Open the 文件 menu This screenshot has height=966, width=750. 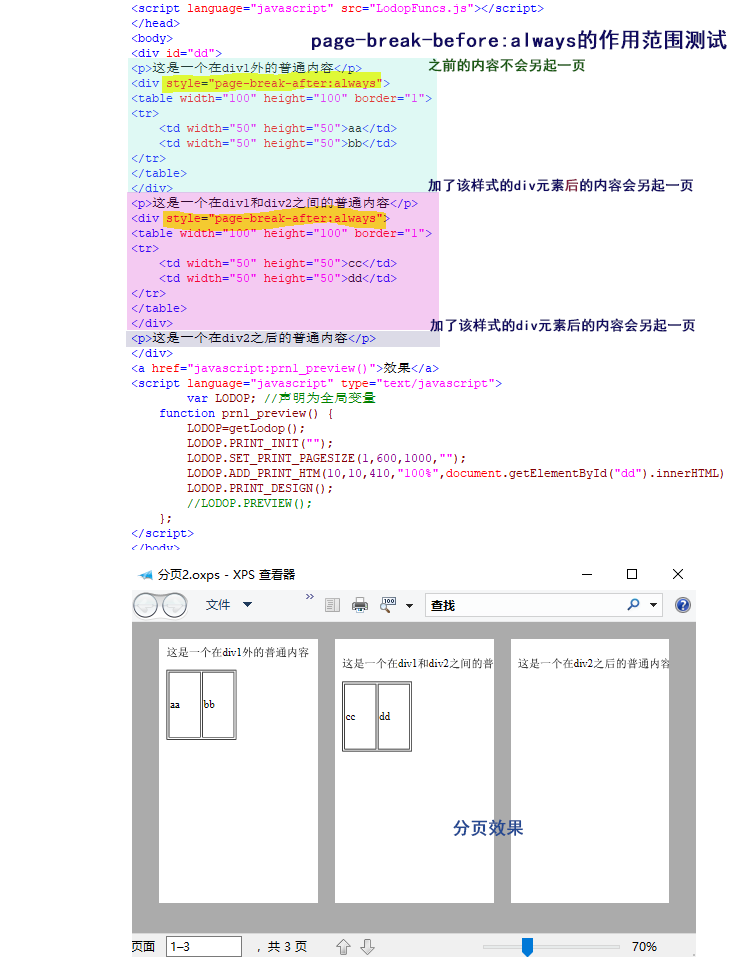coord(228,605)
